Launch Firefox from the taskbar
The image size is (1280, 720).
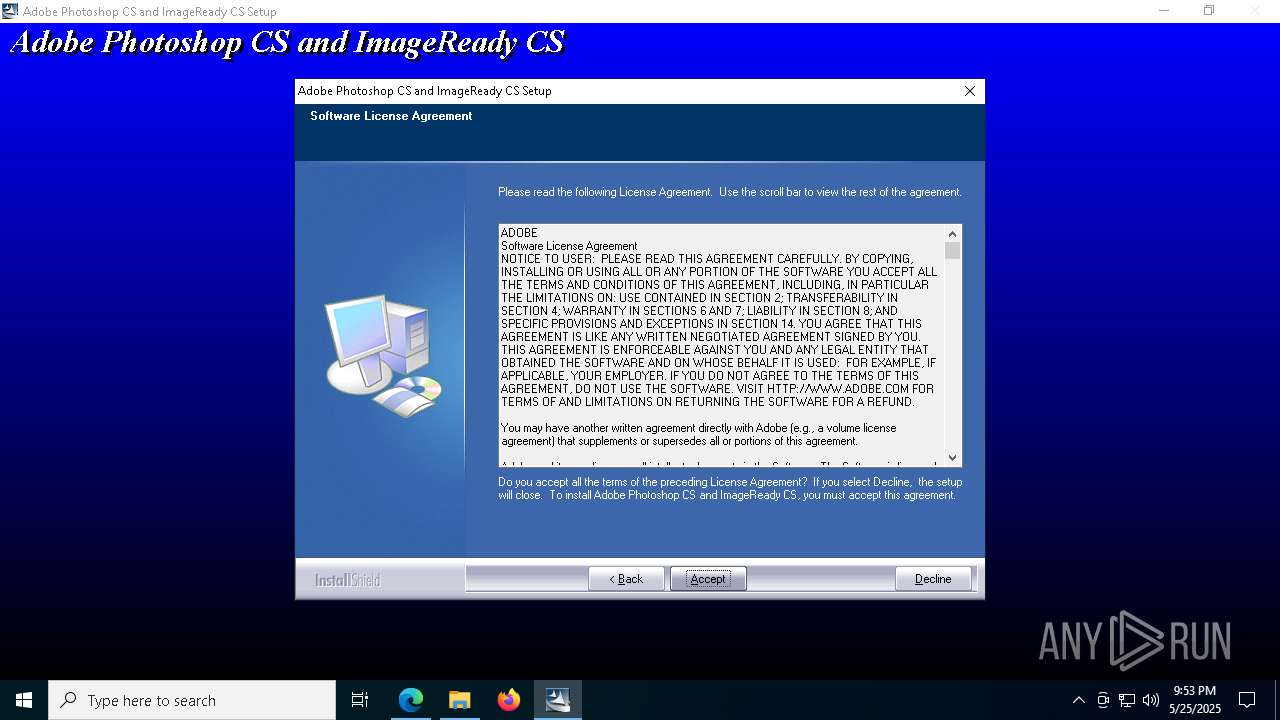[x=509, y=700]
